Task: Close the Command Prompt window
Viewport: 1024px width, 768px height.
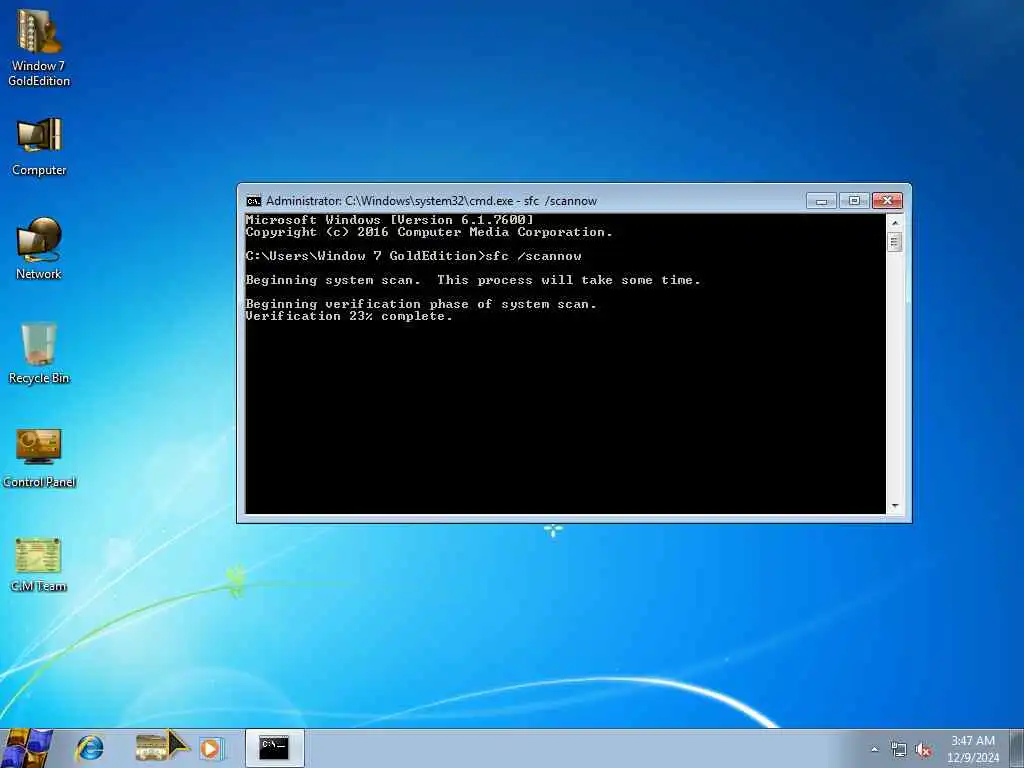Action: (888, 200)
